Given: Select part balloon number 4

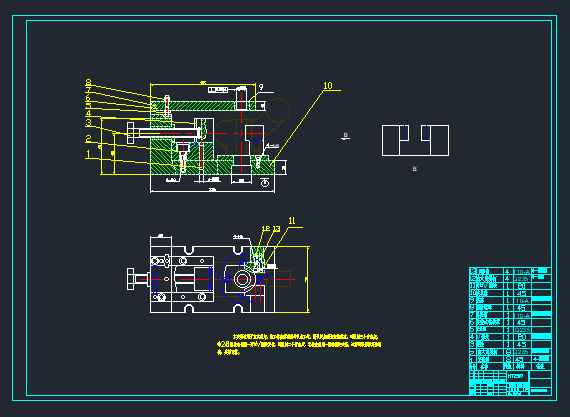Looking at the screenshot, I should tap(88, 114).
